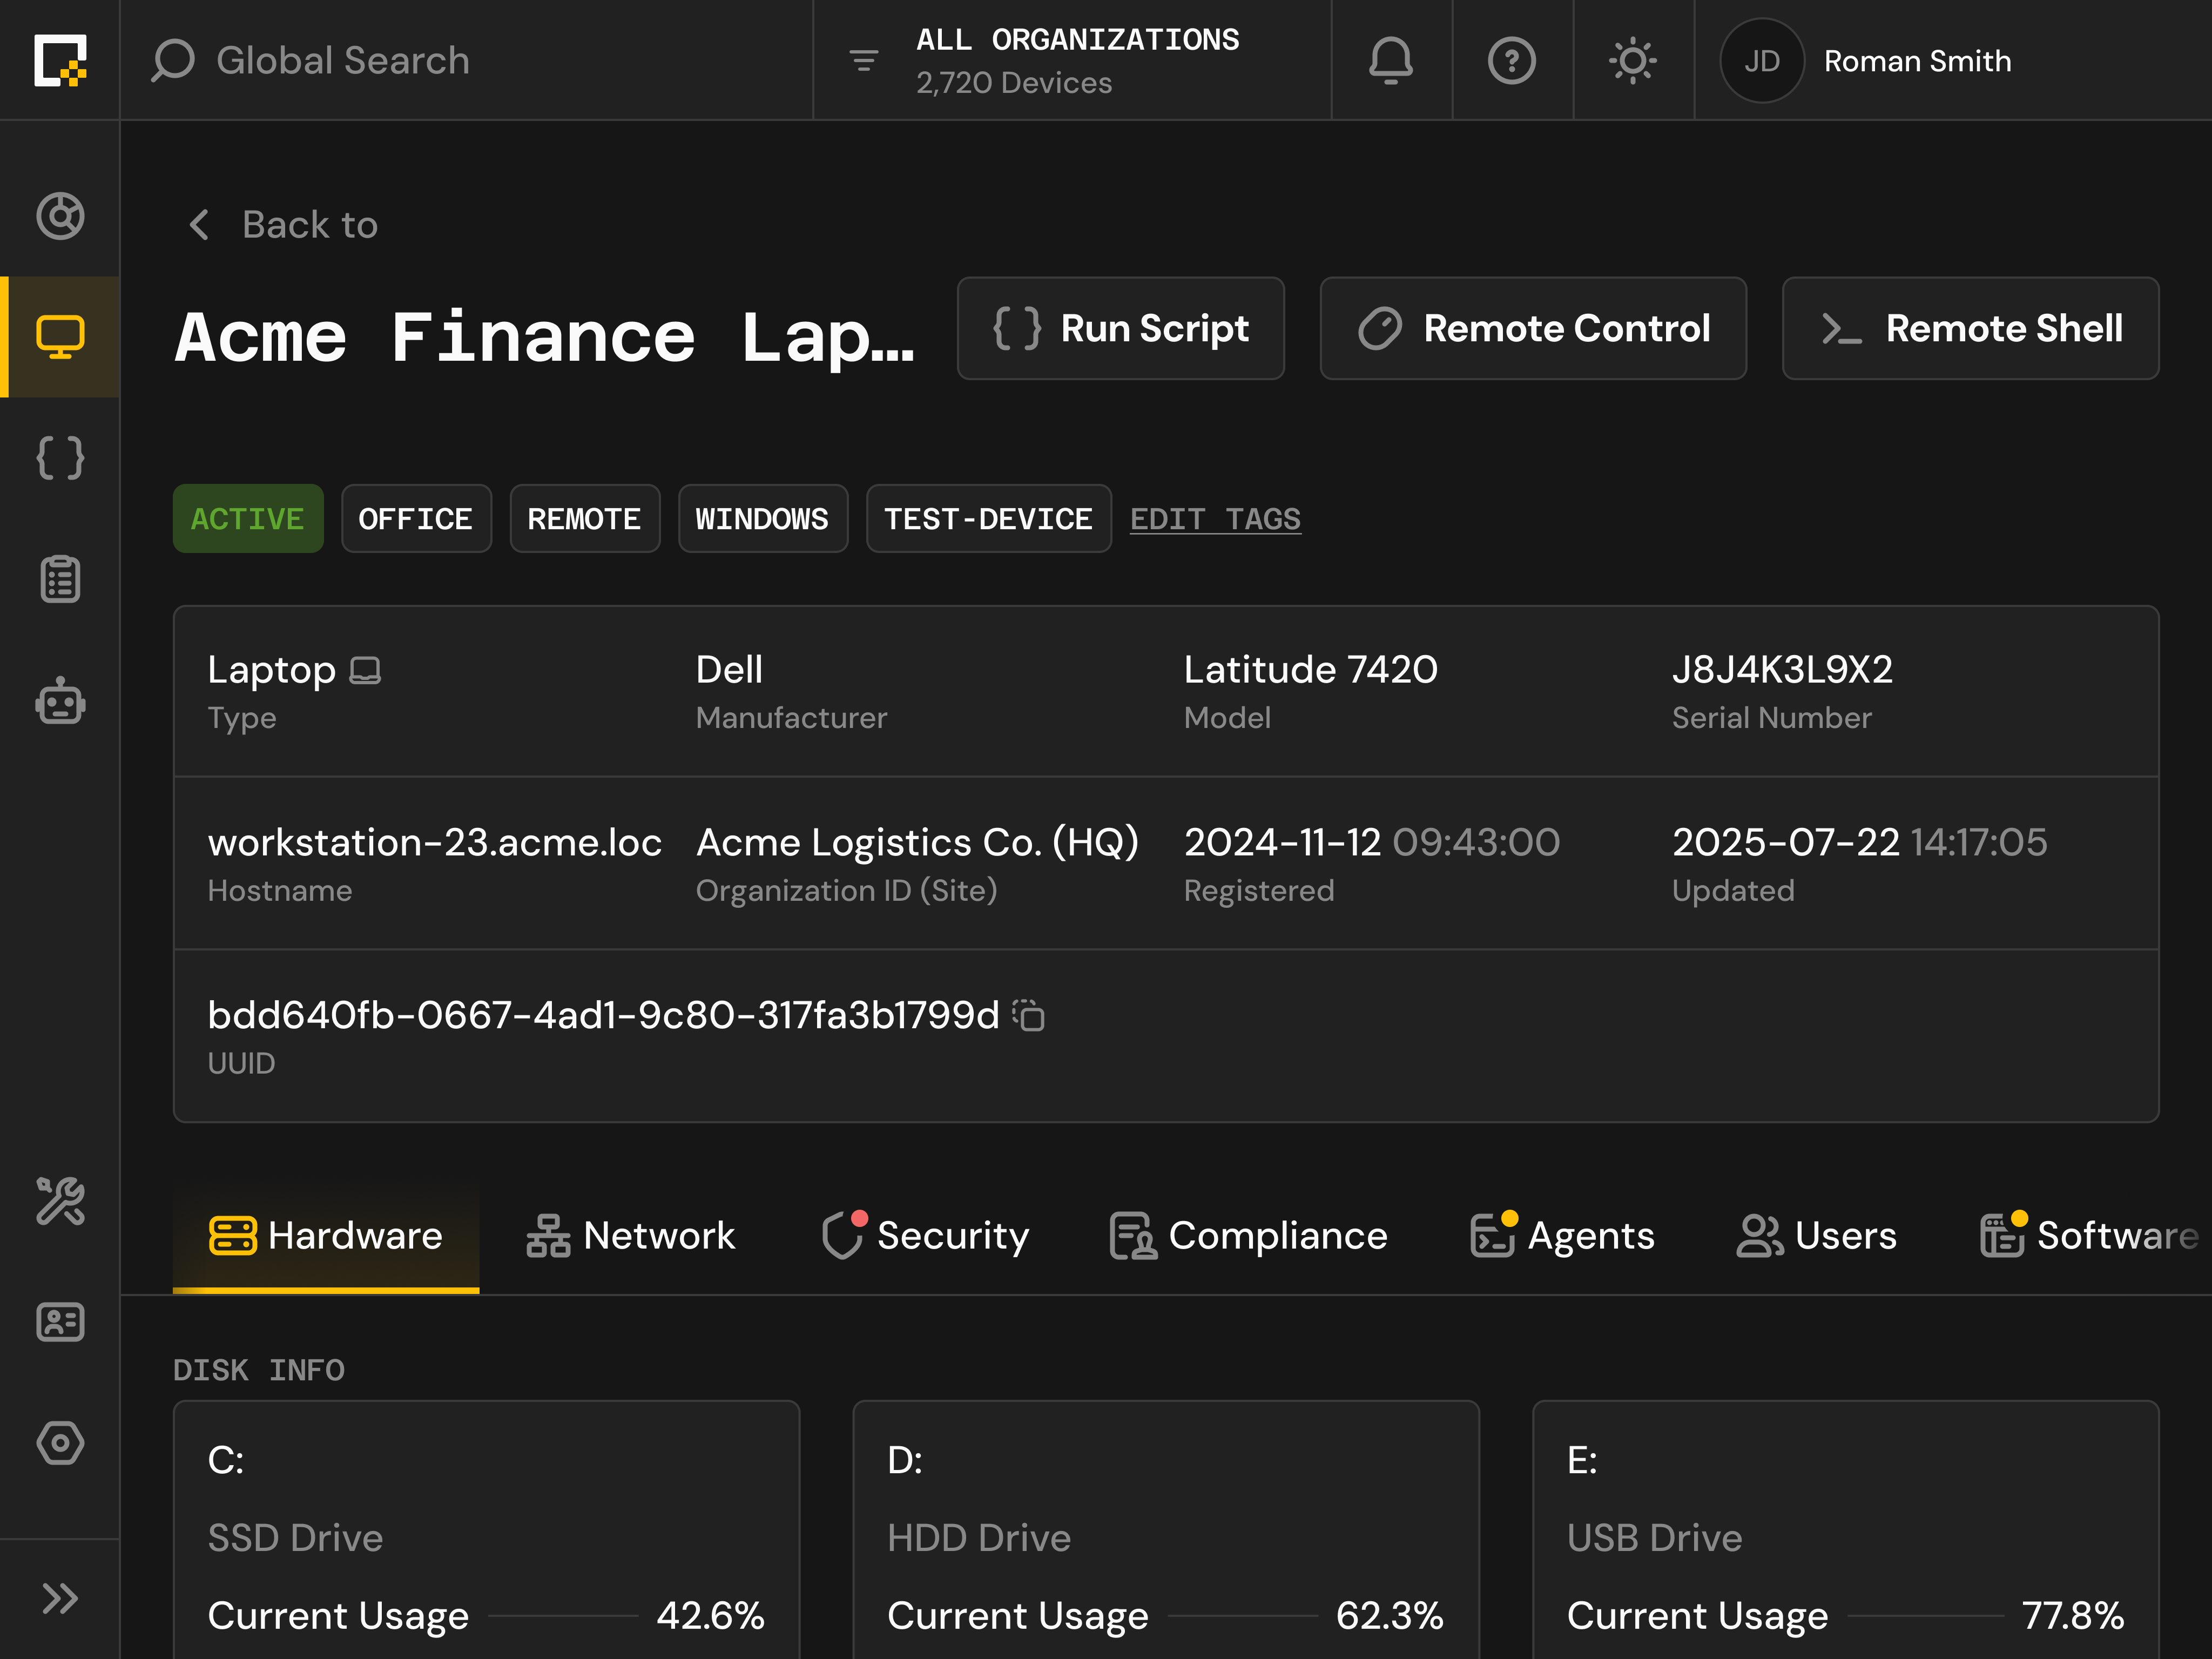Open notifications via the bell icon
2212x1659 pixels.
click(1391, 61)
